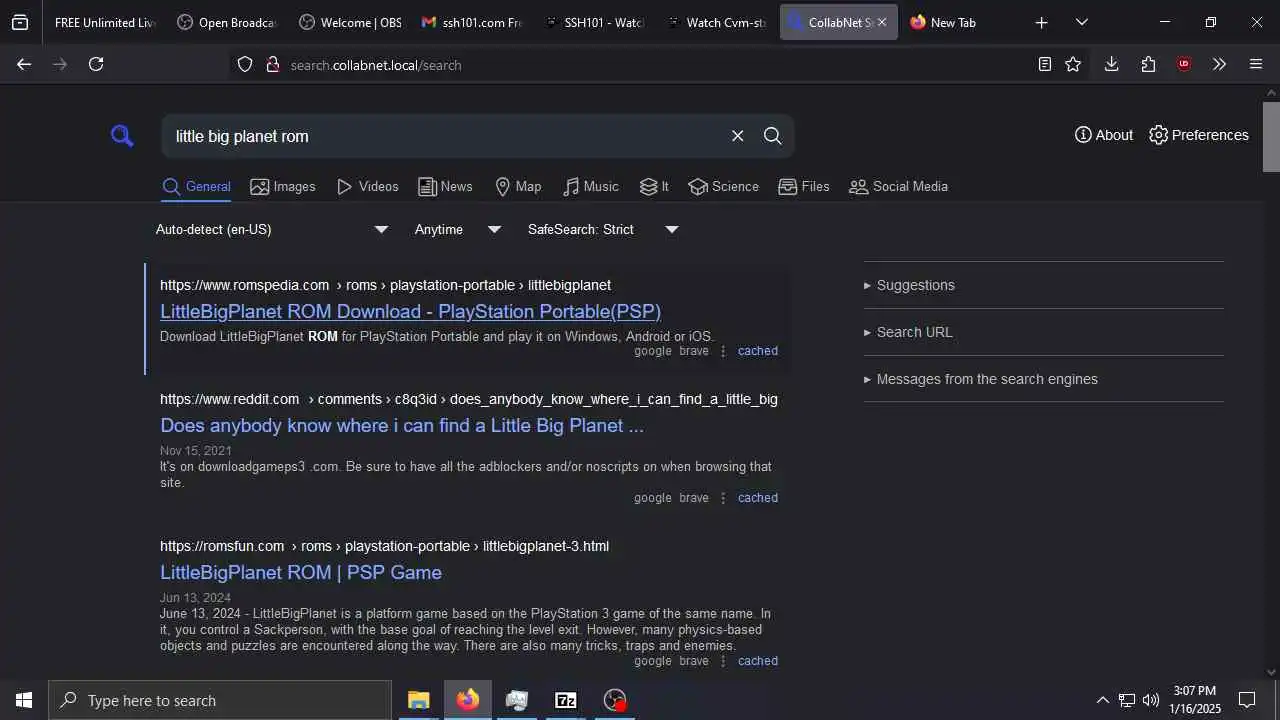Reload the current page
The width and height of the screenshot is (1280, 720).
96,64
